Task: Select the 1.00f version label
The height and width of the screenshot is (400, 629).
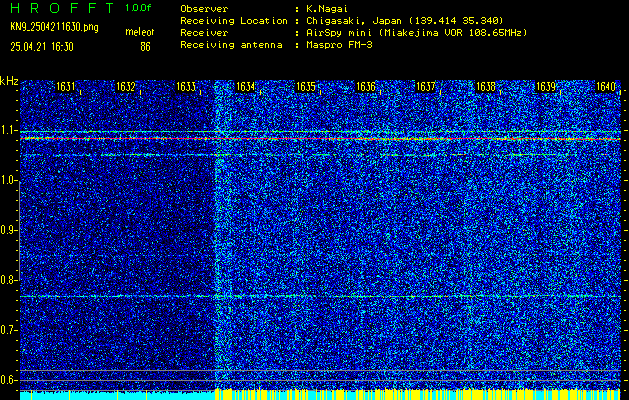Action: pos(138,8)
